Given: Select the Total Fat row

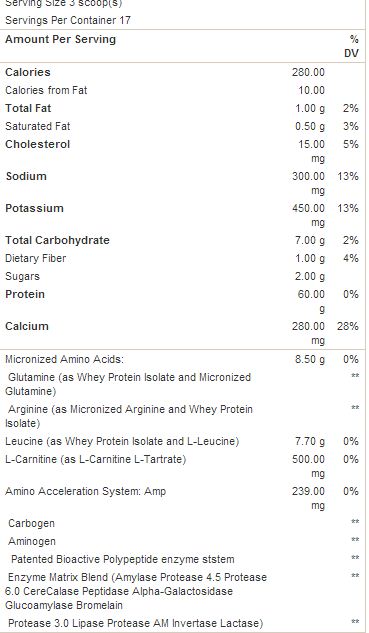Looking at the screenshot, I should [182, 108].
